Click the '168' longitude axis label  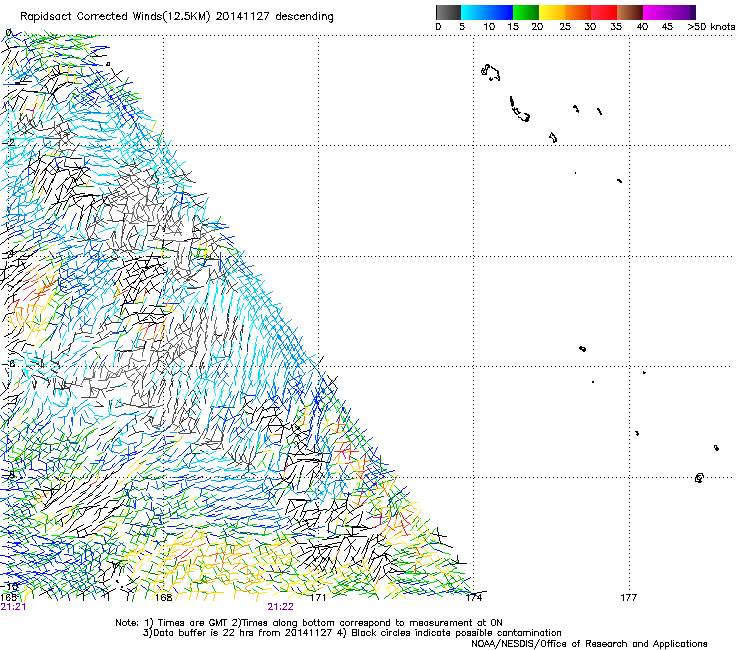(x=164, y=598)
